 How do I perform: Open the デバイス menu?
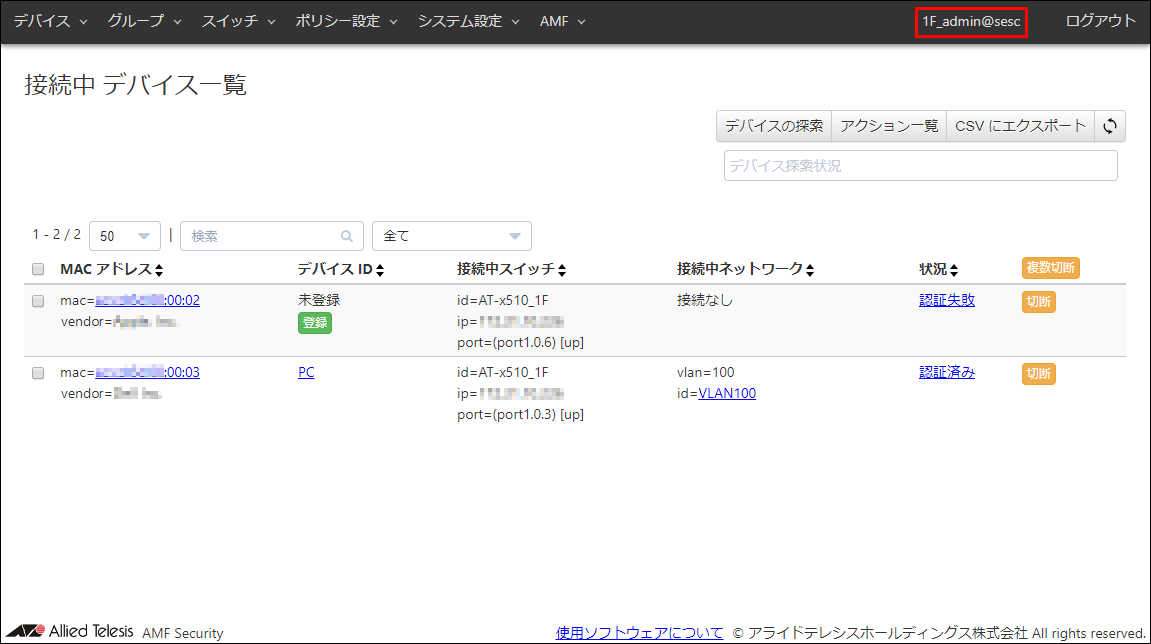(x=43, y=20)
